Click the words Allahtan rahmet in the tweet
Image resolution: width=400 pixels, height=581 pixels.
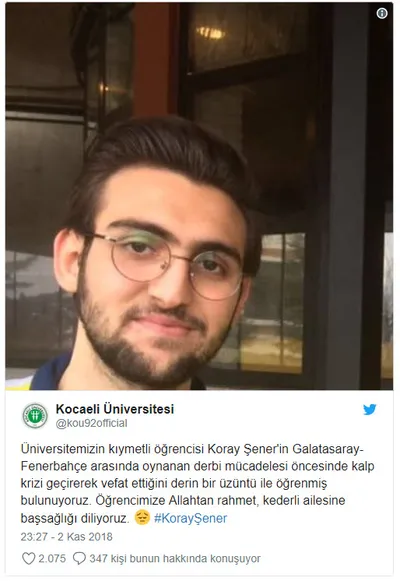point(214,501)
